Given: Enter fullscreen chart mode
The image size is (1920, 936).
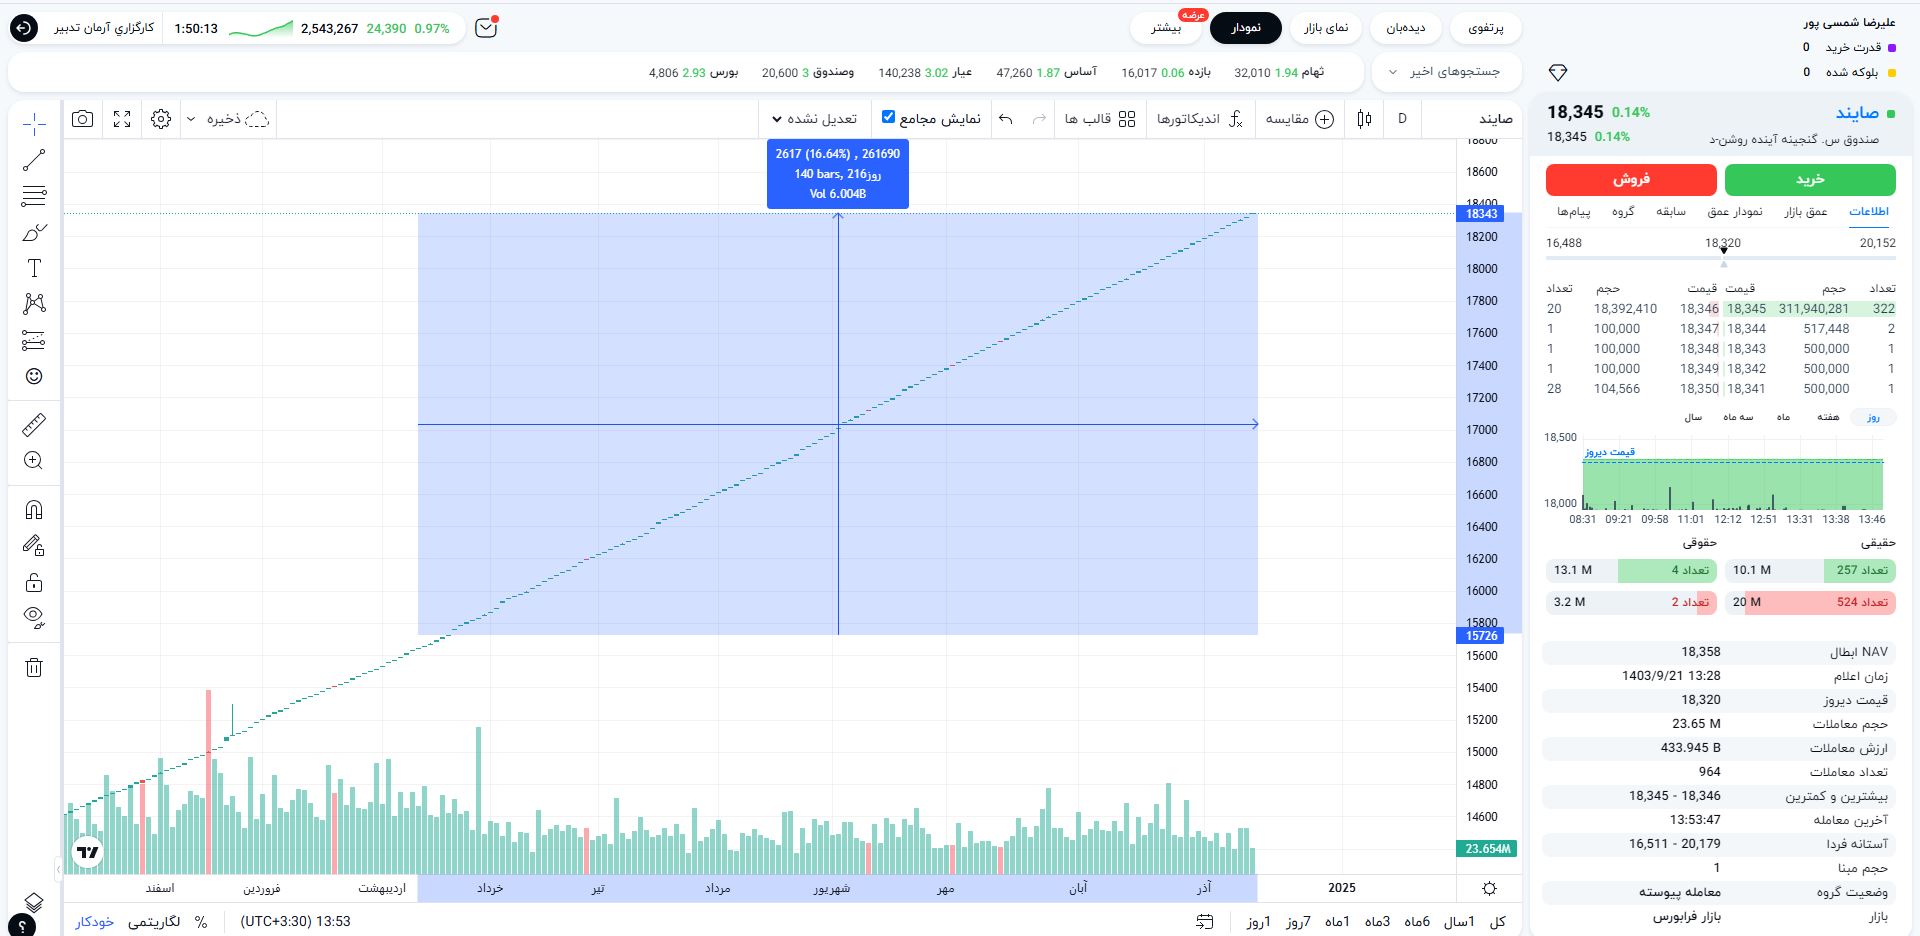Looking at the screenshot, I should click(122, 119).
